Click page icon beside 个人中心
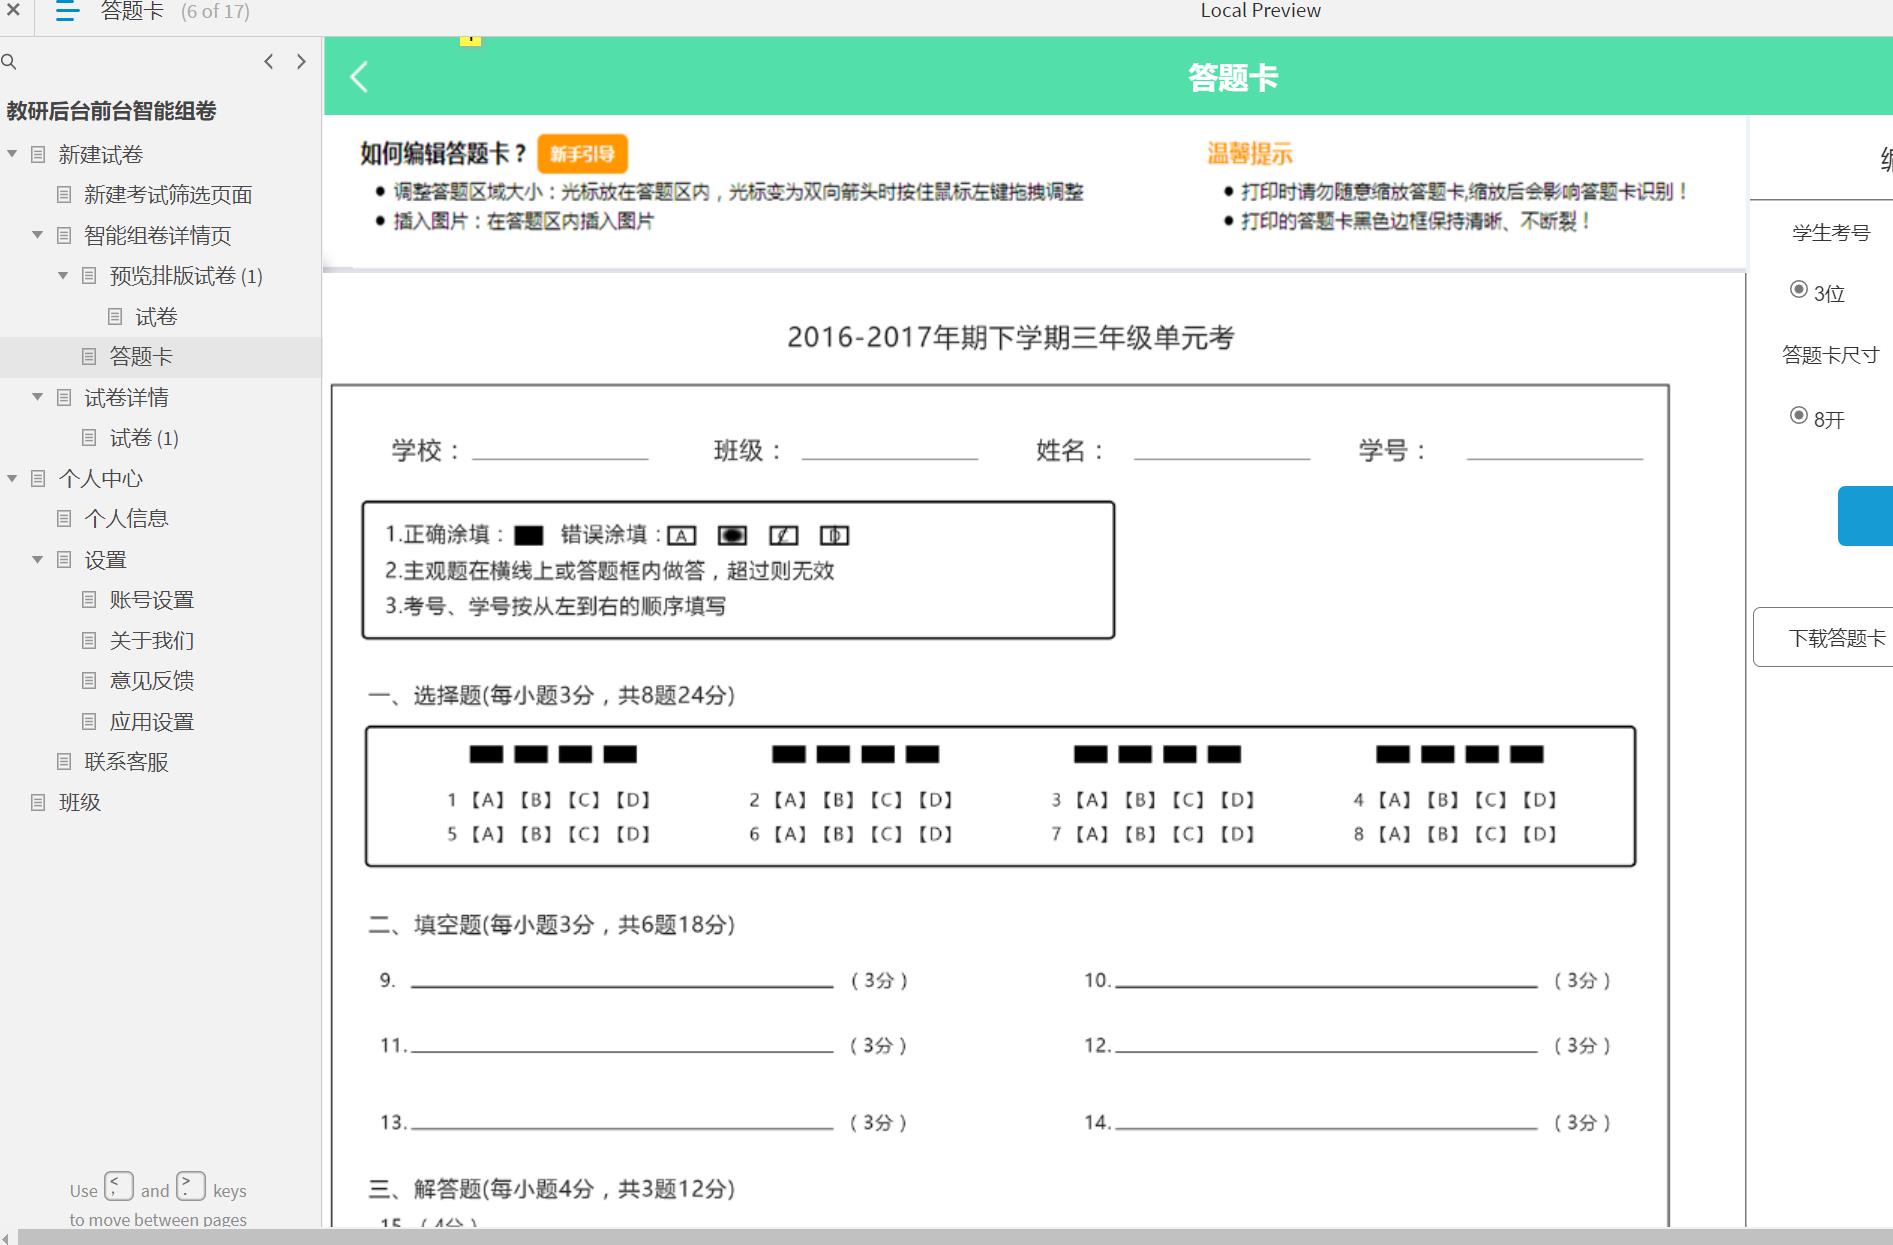The height and width of the screenshot is (1245, 1893). [x=38, y=478]
